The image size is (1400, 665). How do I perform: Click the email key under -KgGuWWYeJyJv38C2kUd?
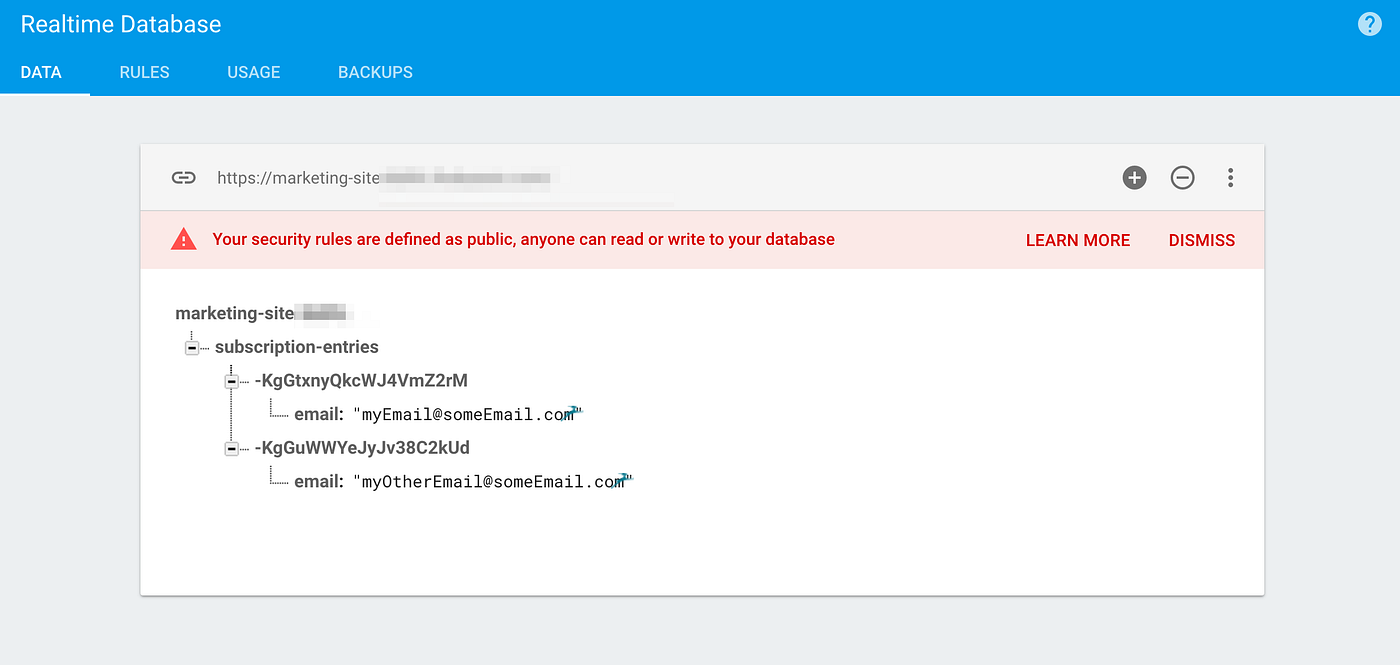tap(319, 481)
